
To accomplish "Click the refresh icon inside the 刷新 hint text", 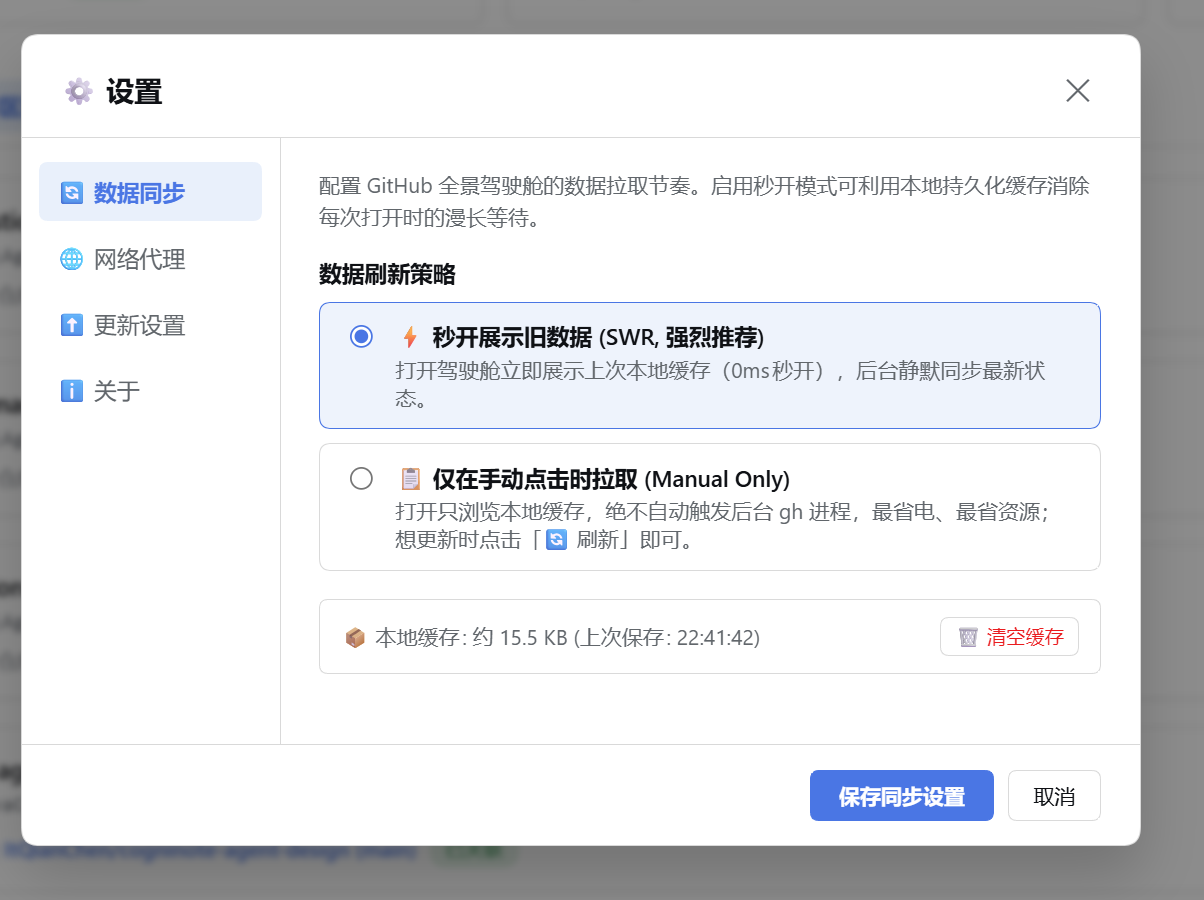I will (x=557, y=541).
